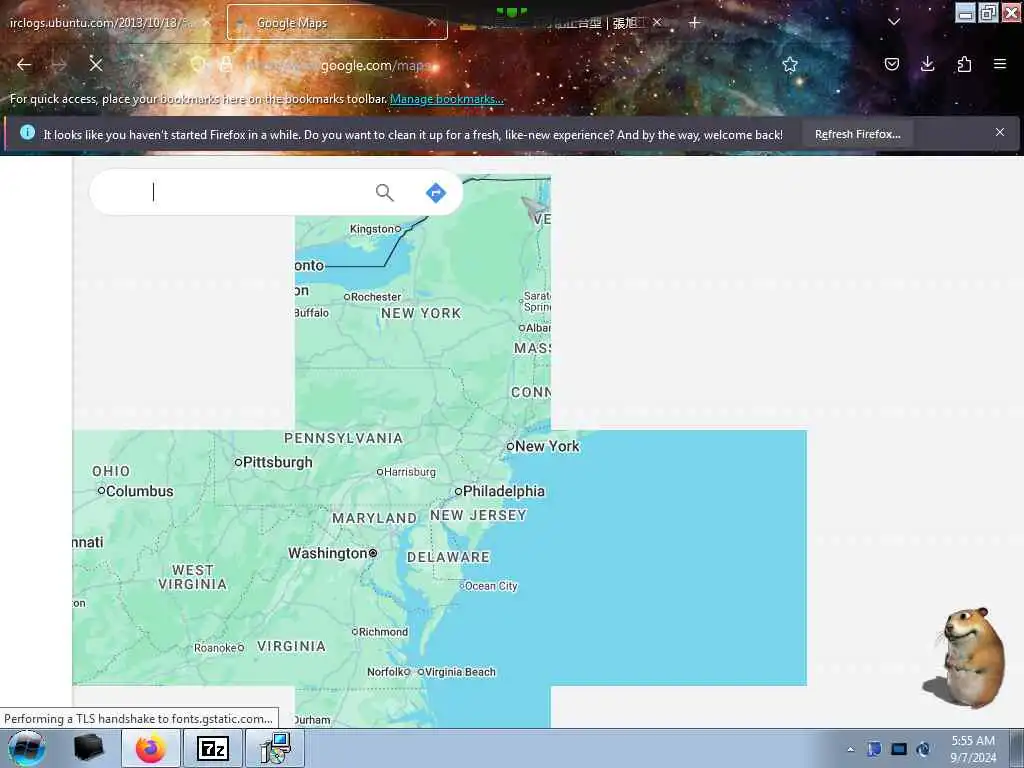Screen dimensions: 1024x768
Task: Click the DELAWARE state label
Action: 448,557
